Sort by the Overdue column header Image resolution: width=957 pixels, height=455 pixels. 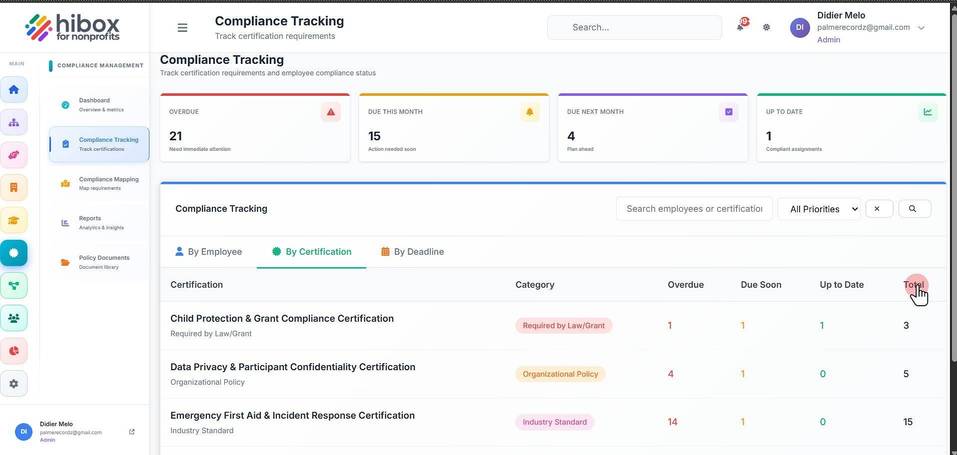coord(685,285)
